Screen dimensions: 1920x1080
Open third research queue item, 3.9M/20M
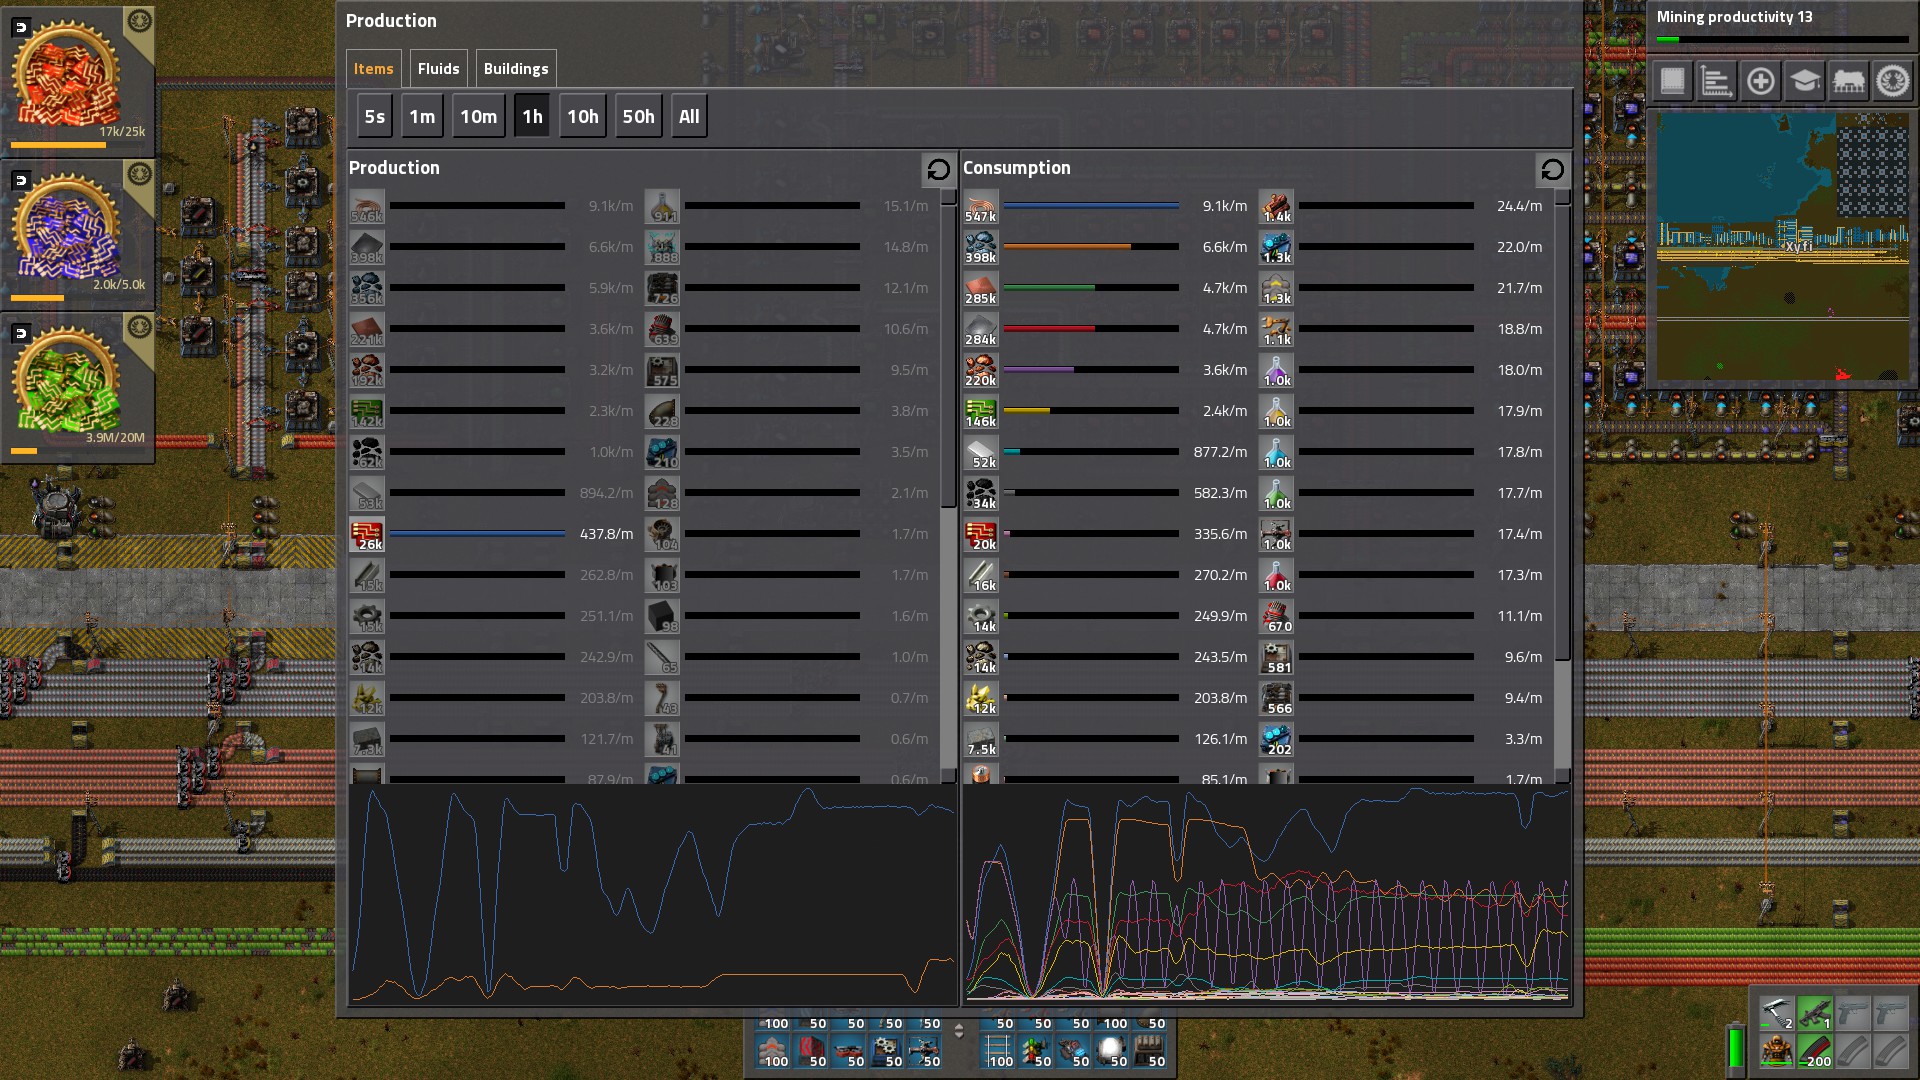[x=78, y=387]
